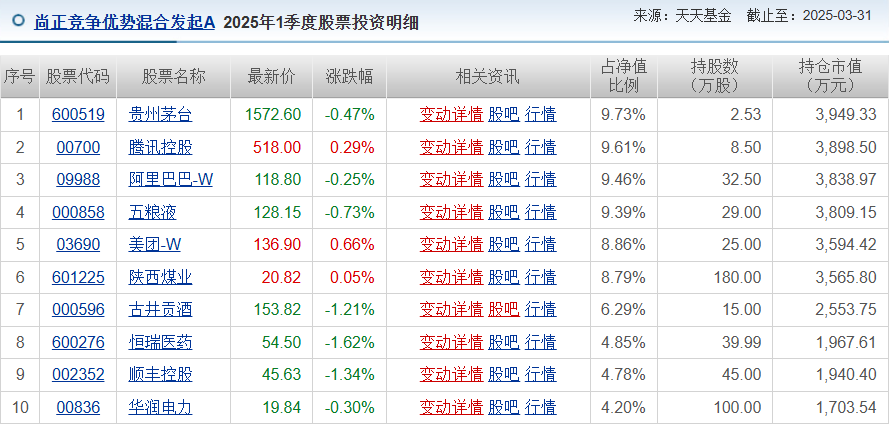Open 行情 for 陕西煤业 row
The width and height of the screenshot is (890, 425).
tap(540, 277)
